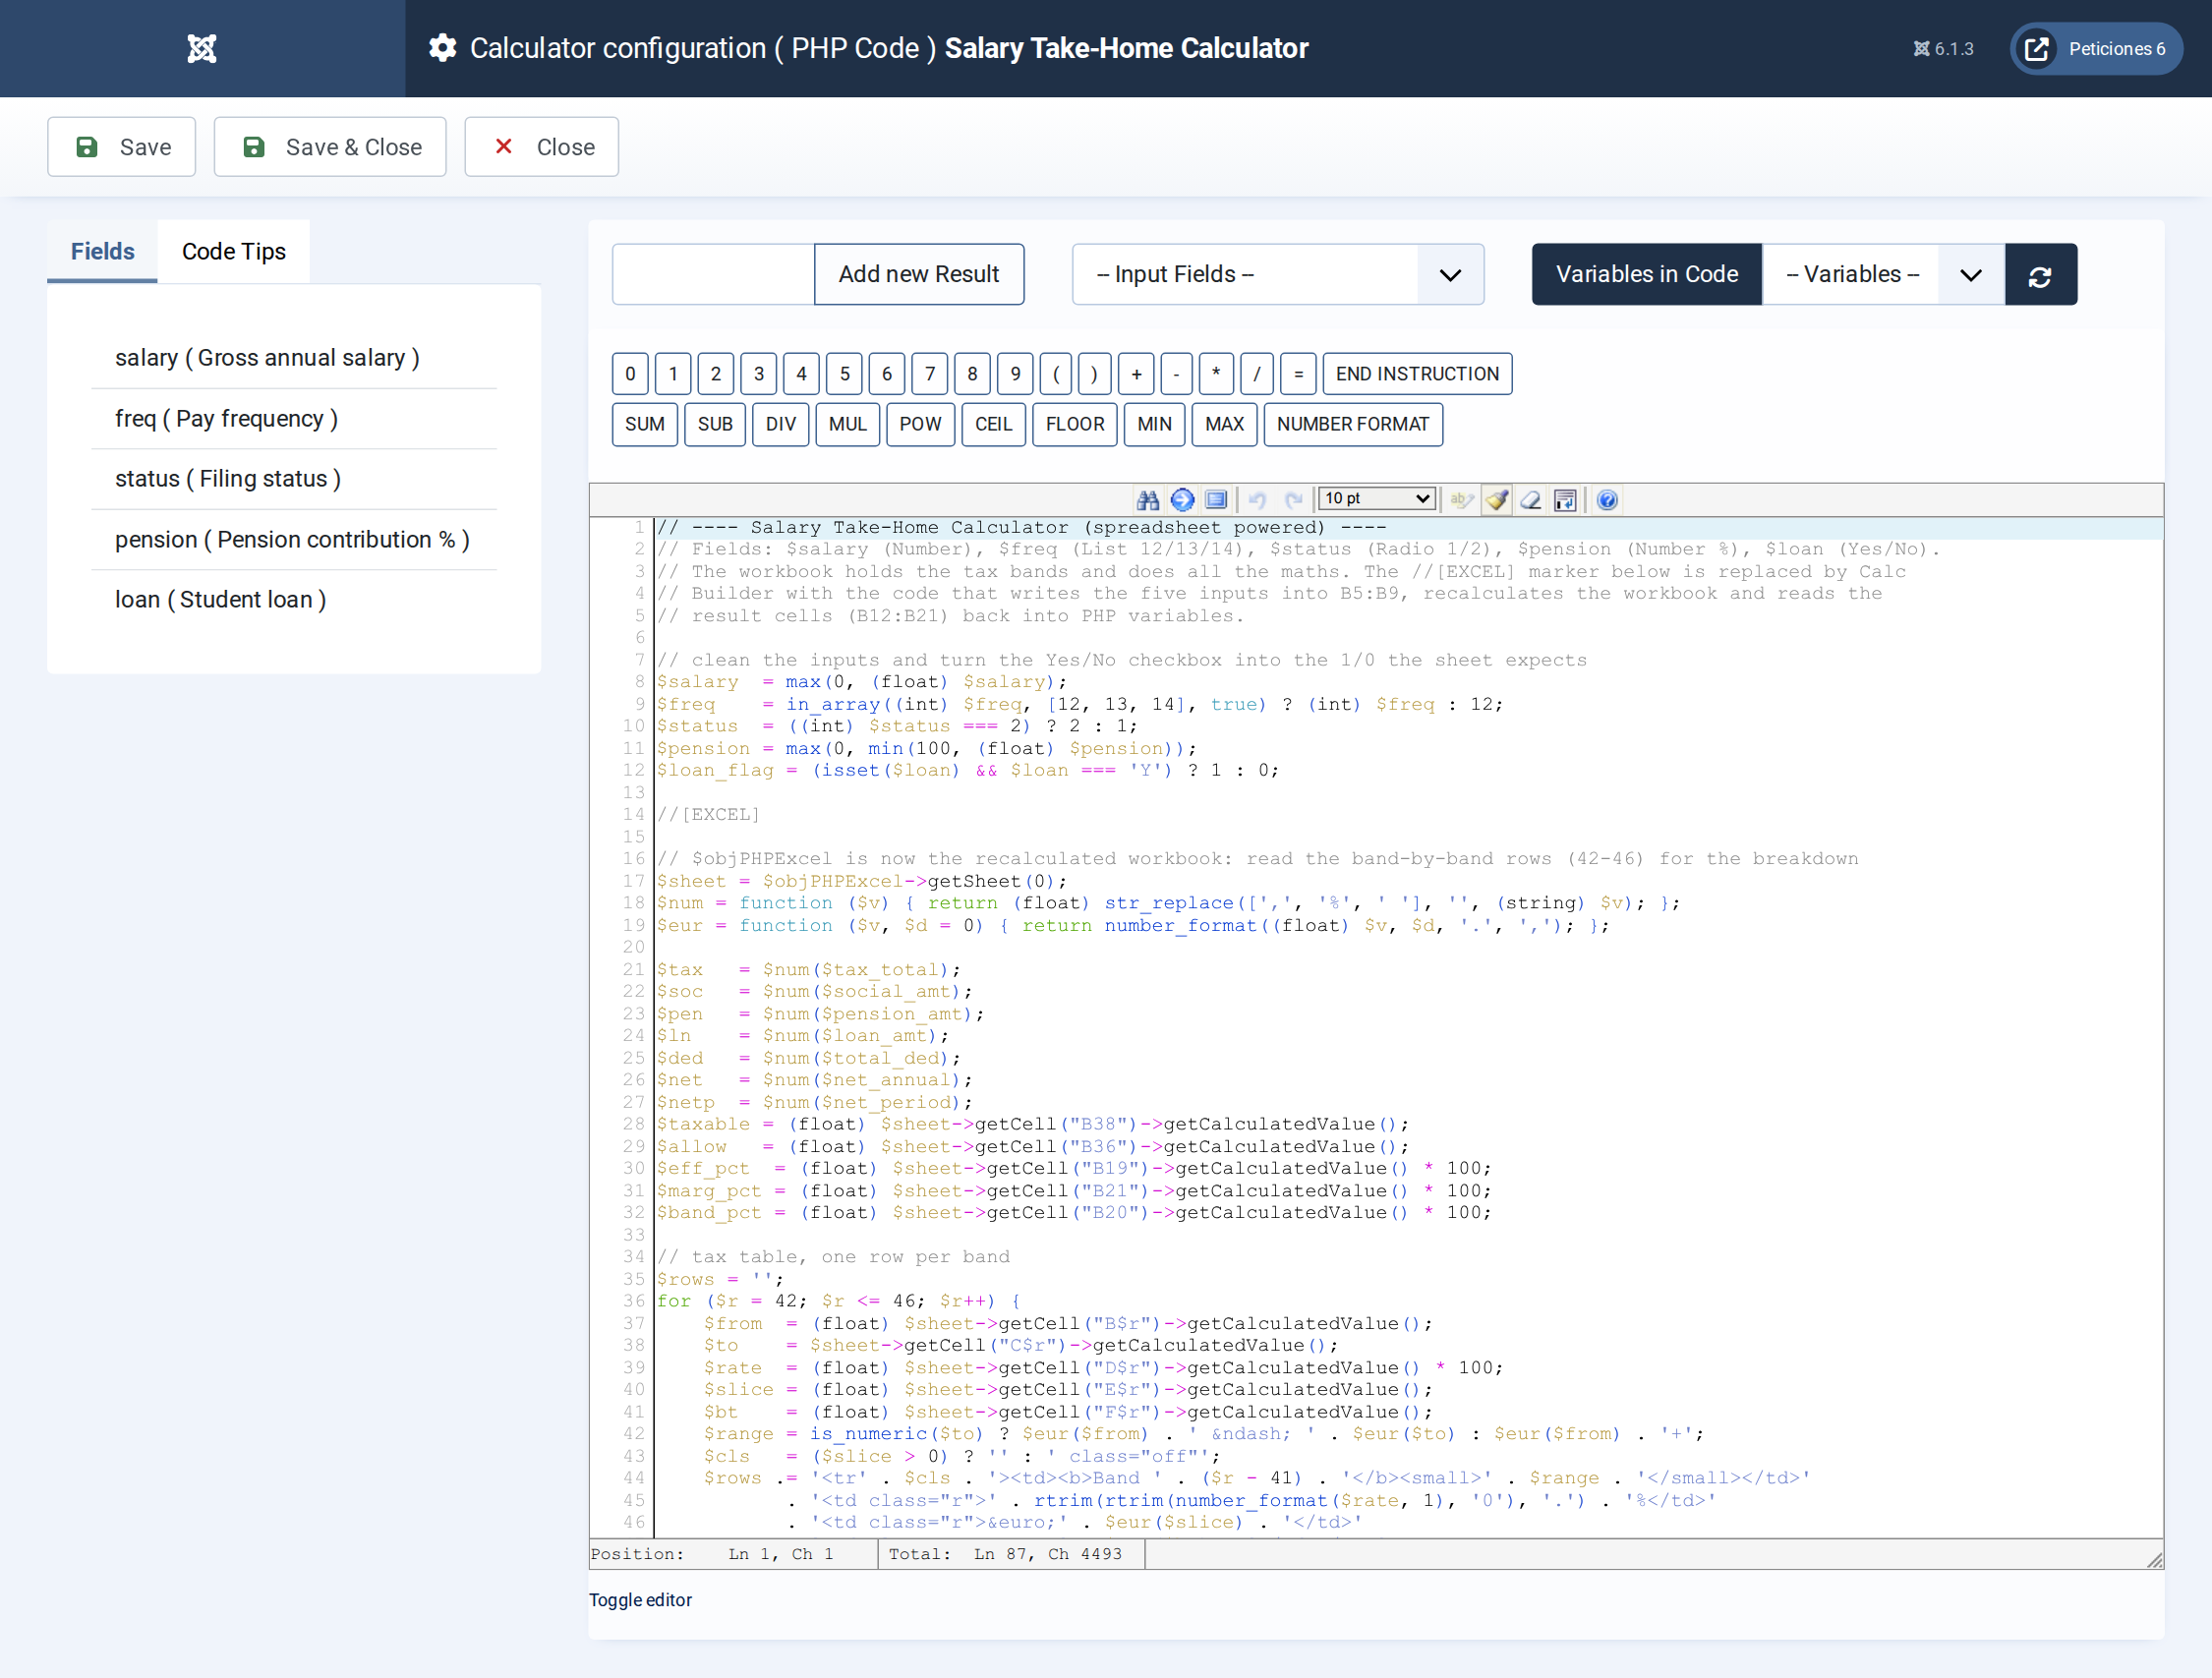
Task: Focus the new result name input field
Action: click(x=713, y=274)
